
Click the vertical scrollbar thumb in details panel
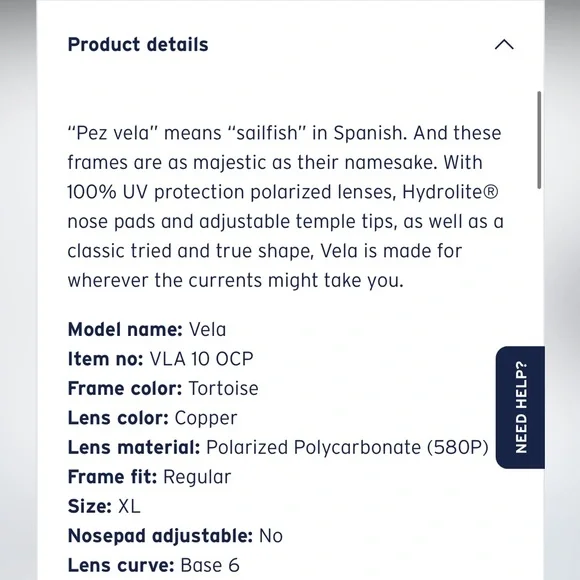point(539,140)
